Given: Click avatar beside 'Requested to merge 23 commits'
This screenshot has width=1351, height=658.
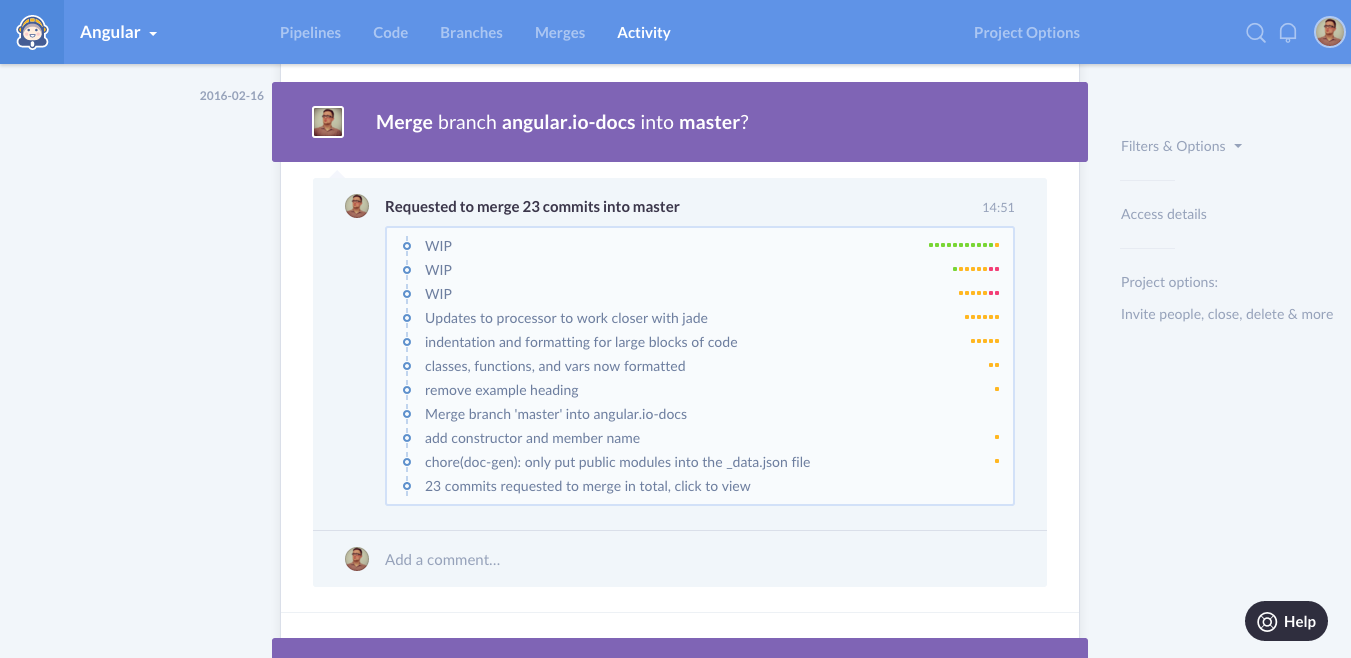Looking at the screenshot, I should pyautogui.click(x=357, y=206).
